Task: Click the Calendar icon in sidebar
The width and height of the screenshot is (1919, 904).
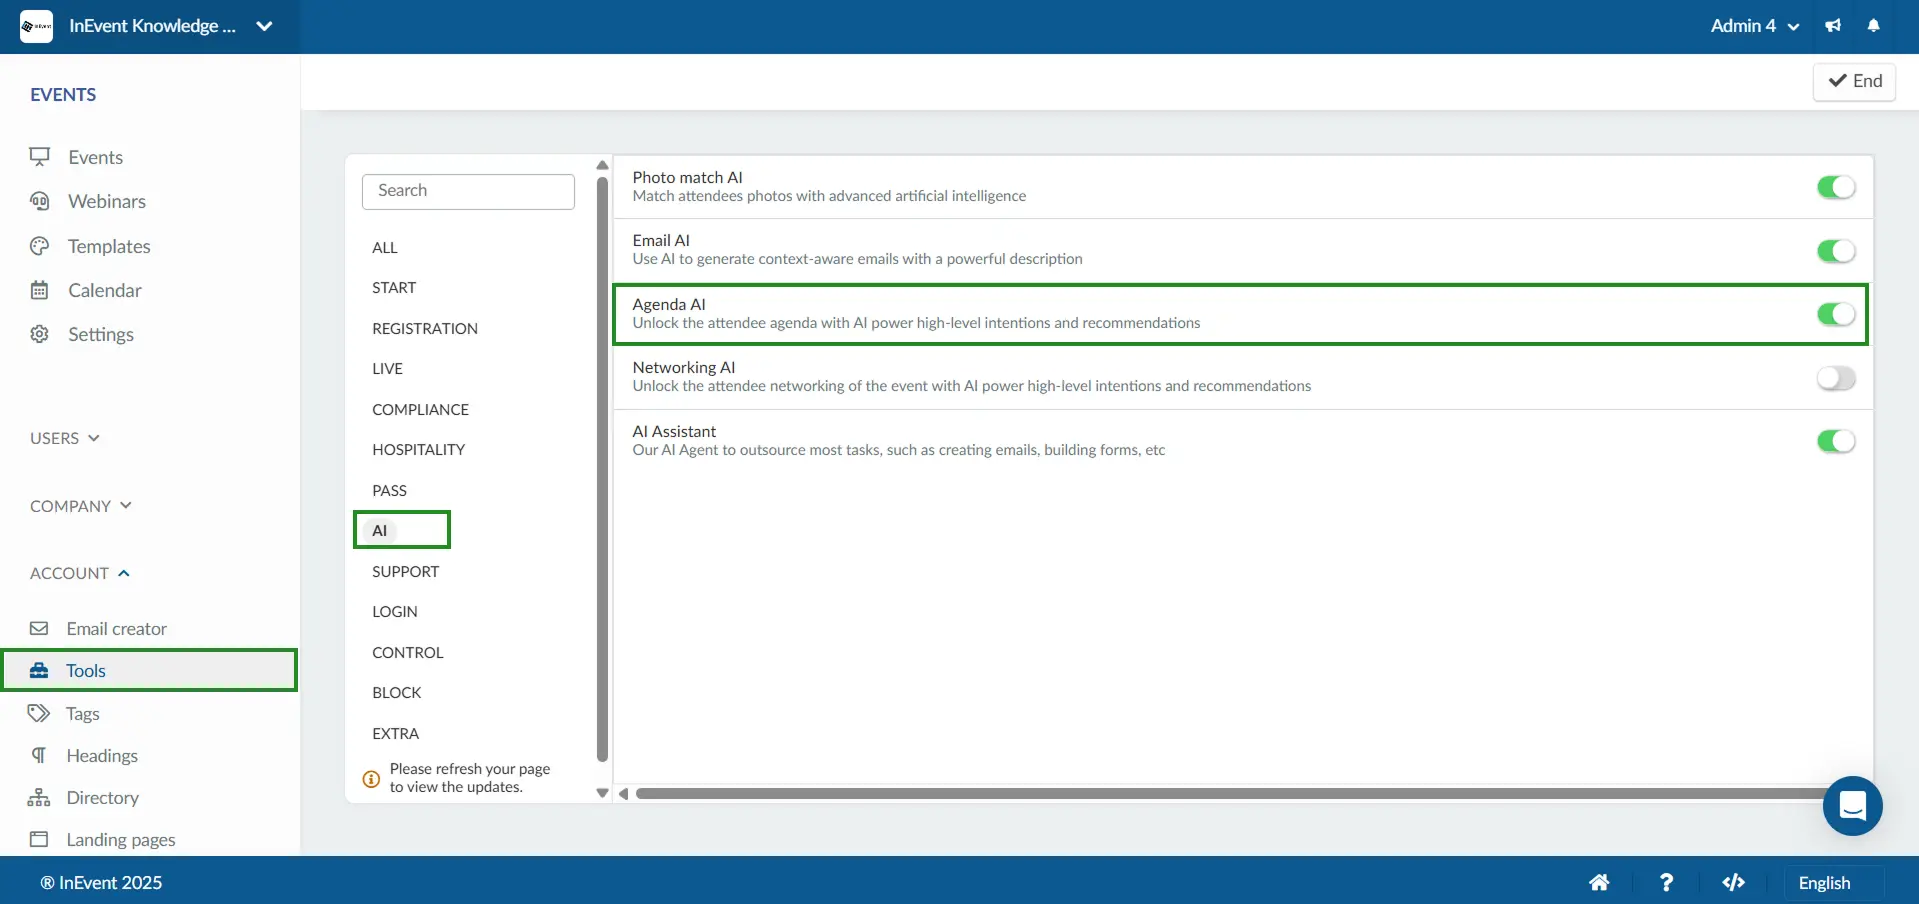Action: [40, 290]
